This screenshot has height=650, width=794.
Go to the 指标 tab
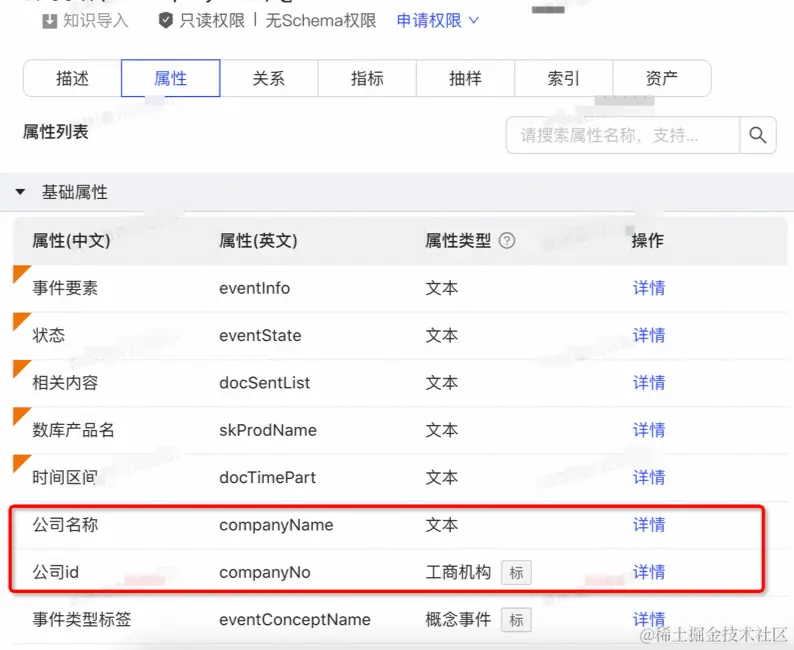pyautogui.click(x=367, y=78)
